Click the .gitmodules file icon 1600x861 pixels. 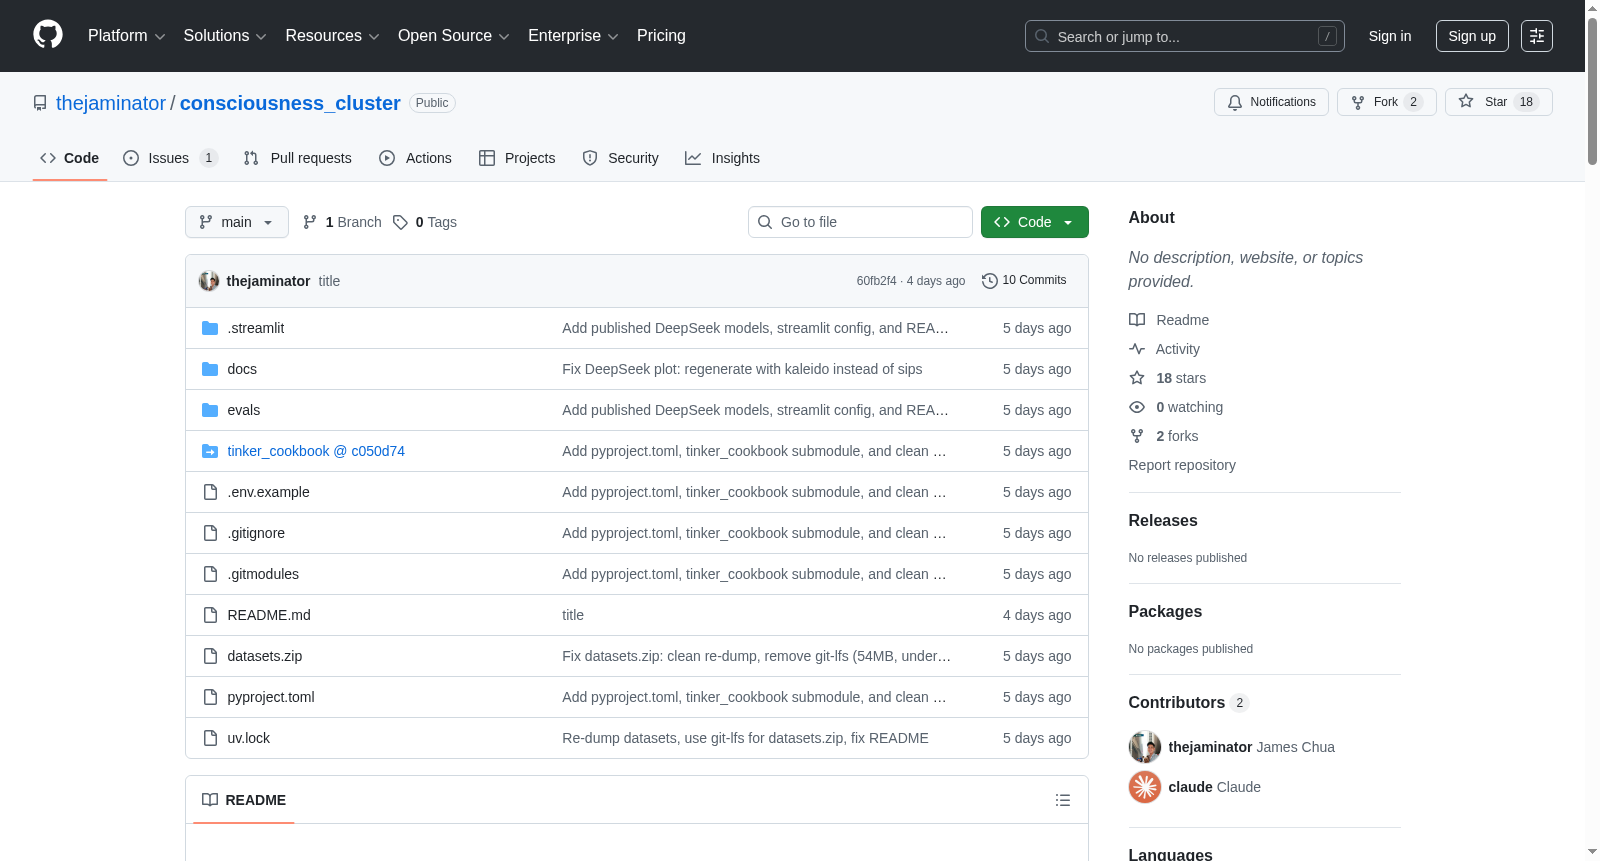click(x=210, y=574)
